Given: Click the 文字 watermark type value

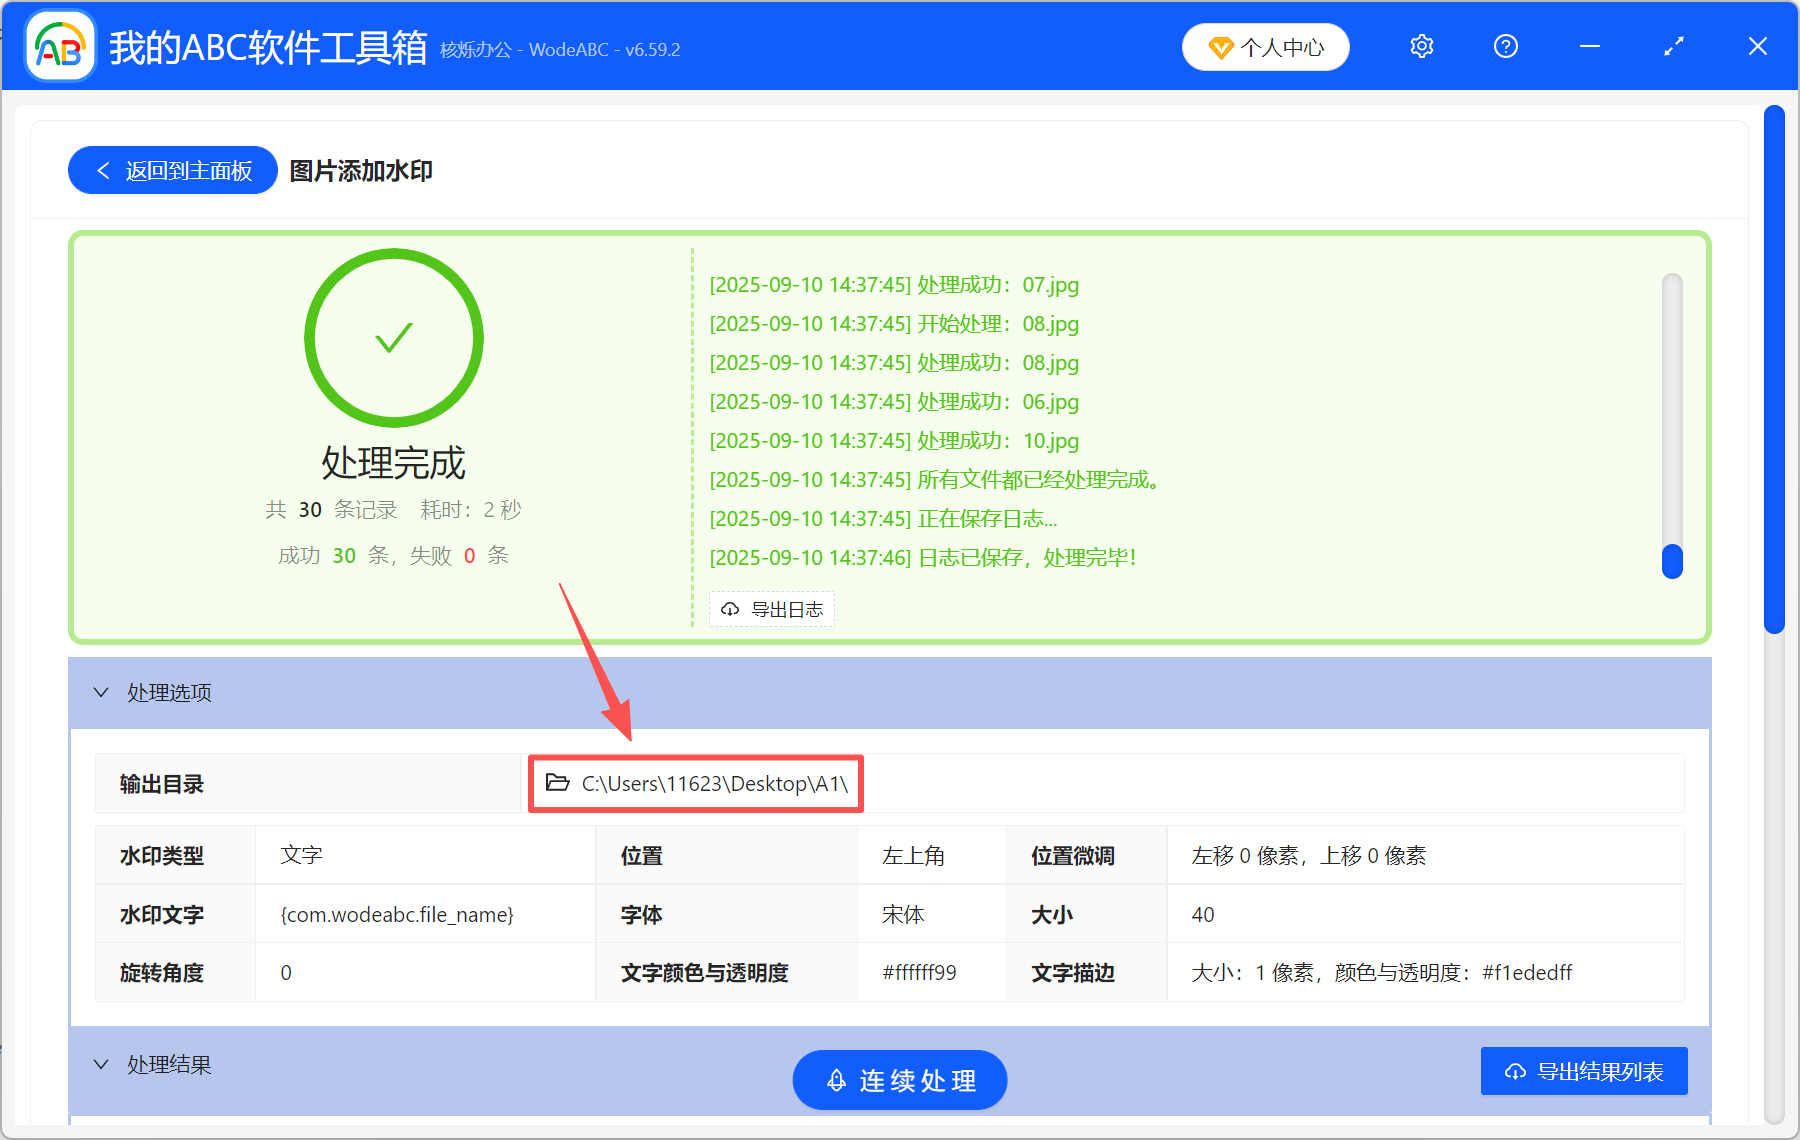Looking at the screenshot, I should click(301, 856).
